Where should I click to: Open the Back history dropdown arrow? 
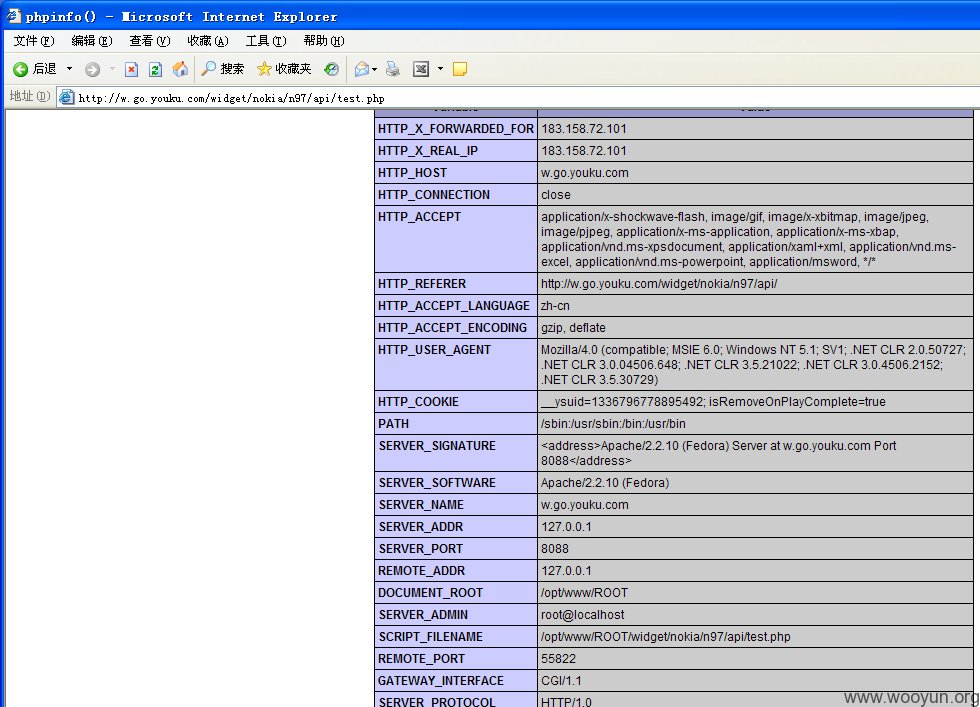coord(69,69)
